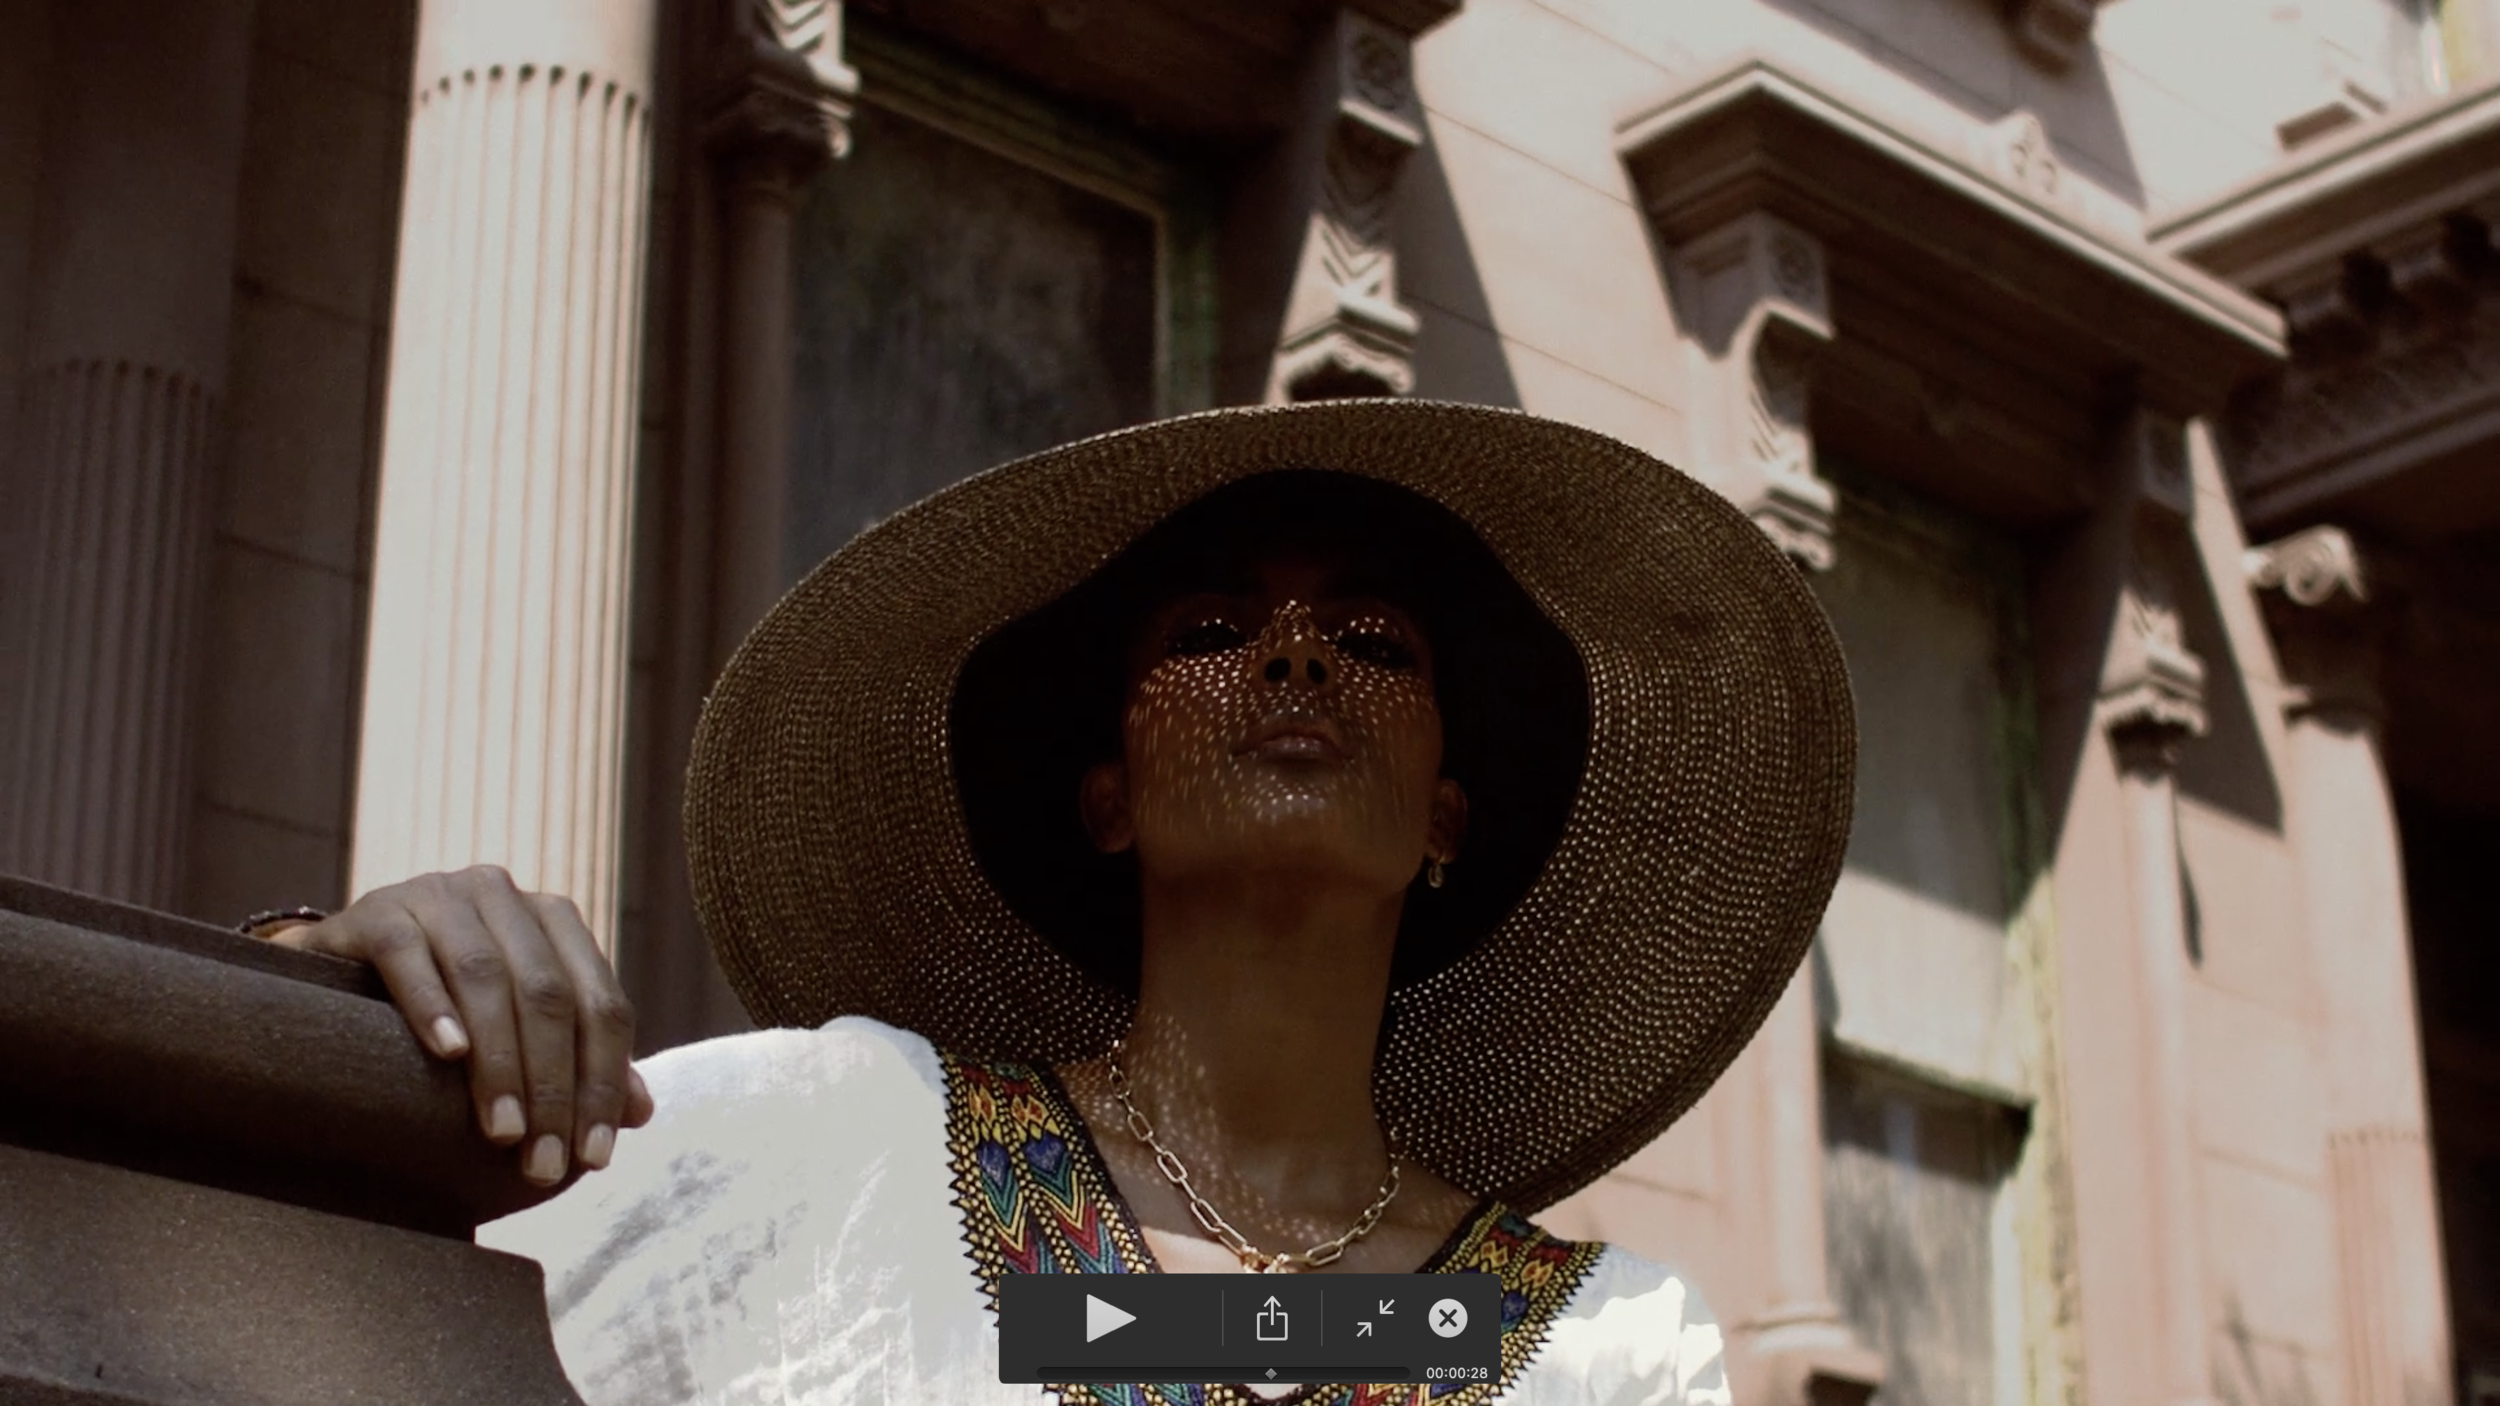Toggle the 00:00:28 time display
The image size is (2500, 1406).
click(x=1456, y=1374)
